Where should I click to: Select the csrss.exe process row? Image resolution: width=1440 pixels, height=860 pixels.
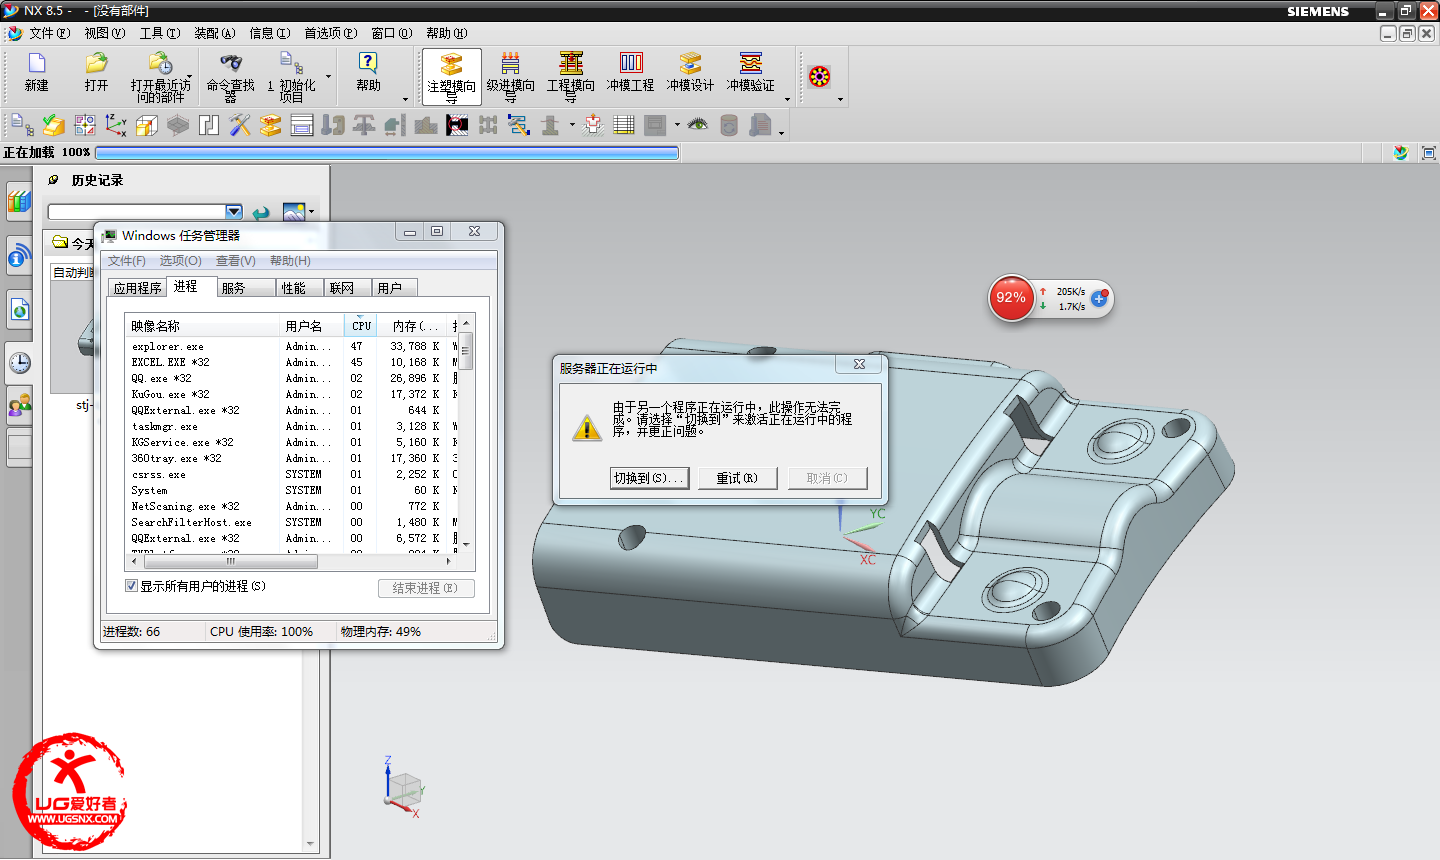(x=292, y=474)
